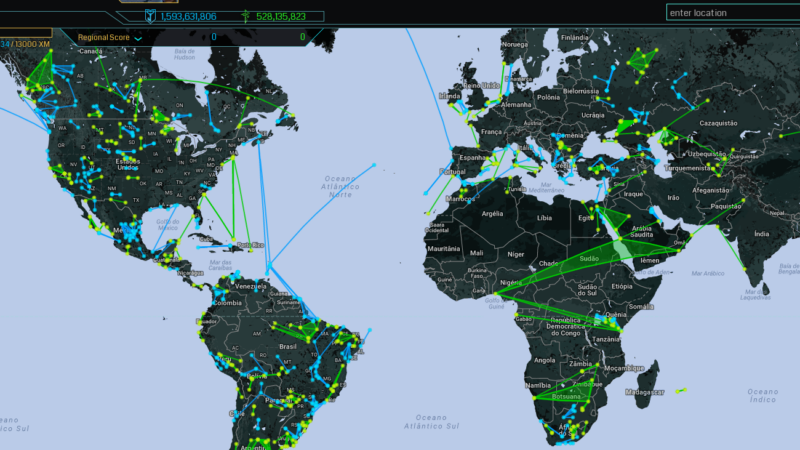The image size is (800, 450).
Task: Click the Enlightened green faction icon
Action: pyautogui.click(x=245, y=16)
